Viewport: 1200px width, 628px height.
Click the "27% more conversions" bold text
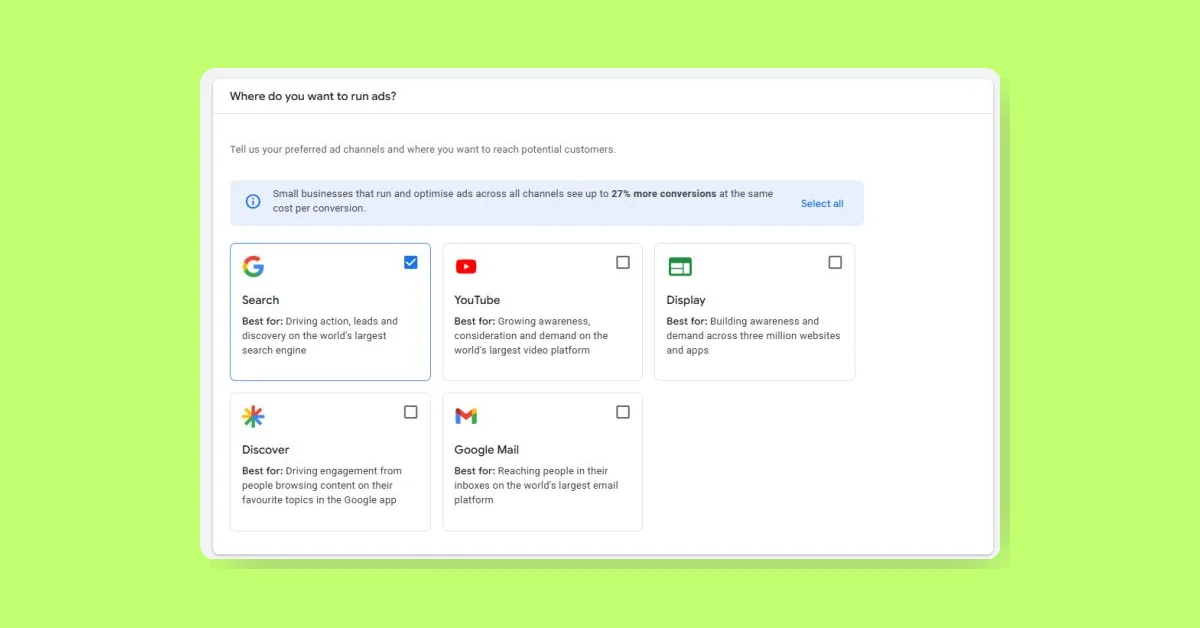pos(663,194)
